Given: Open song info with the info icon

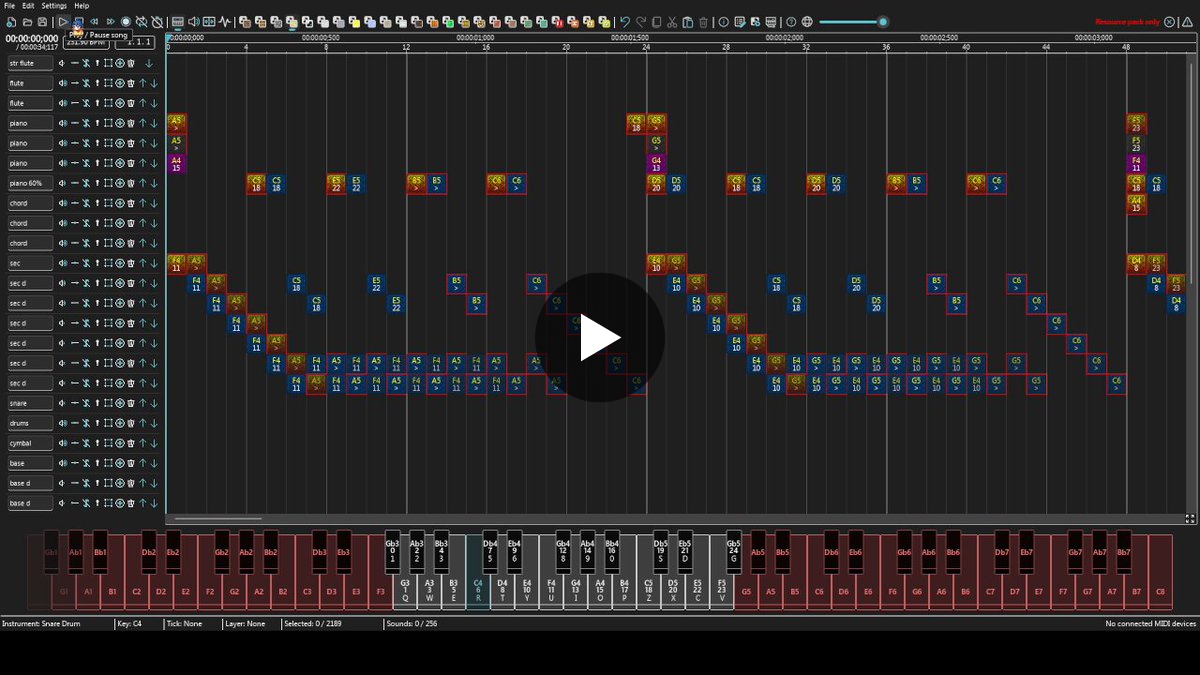Looking at the screenshot, I should (x=724, y=21).
